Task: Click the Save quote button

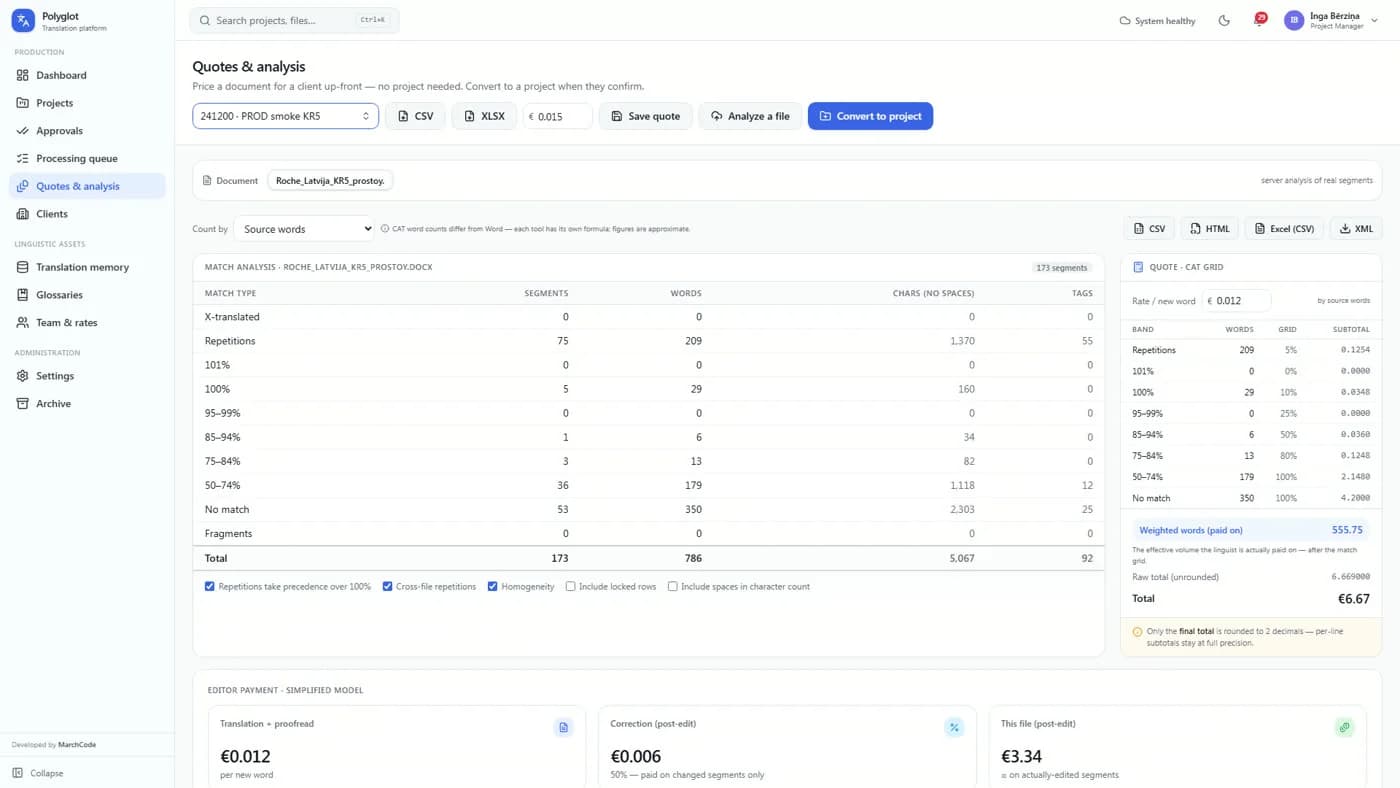Action: [645, 116]
